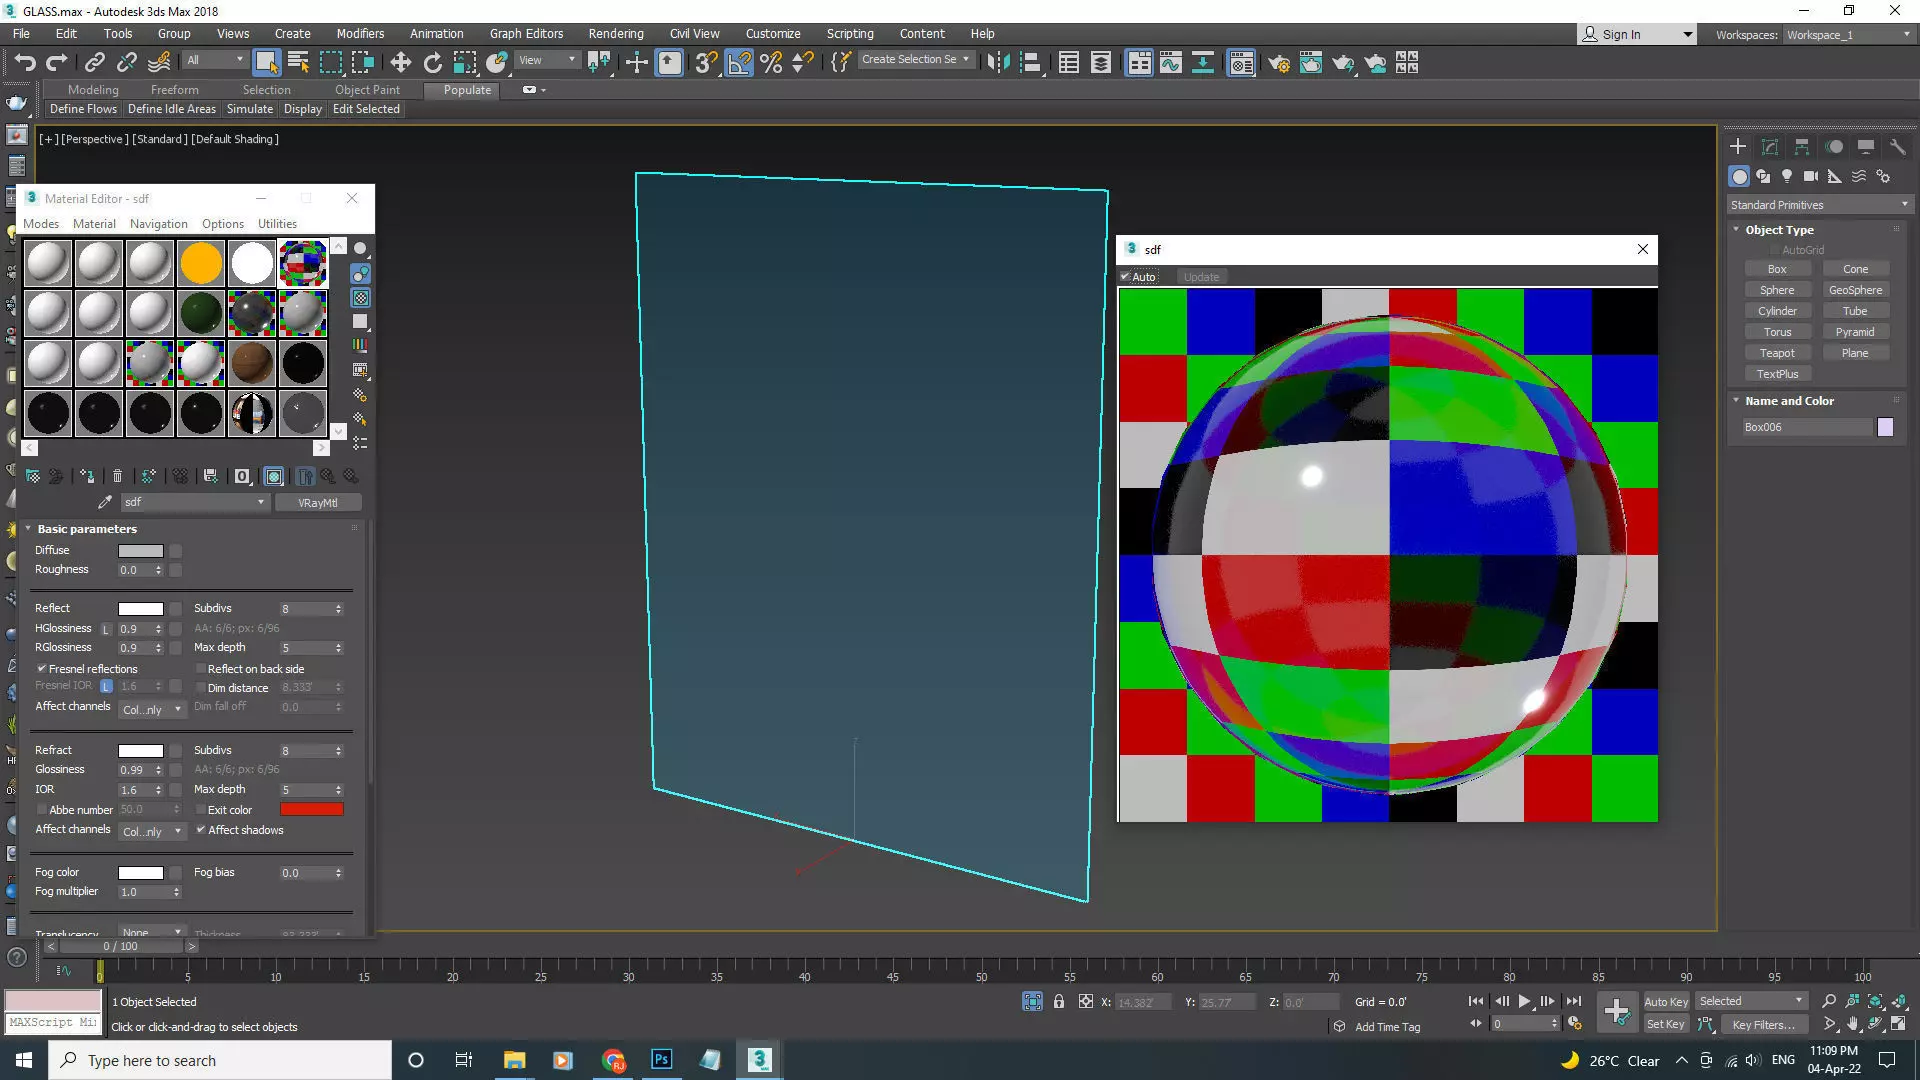Click the VRayMtl material type button
The image size is (1920, 1080).
(318, 503)
